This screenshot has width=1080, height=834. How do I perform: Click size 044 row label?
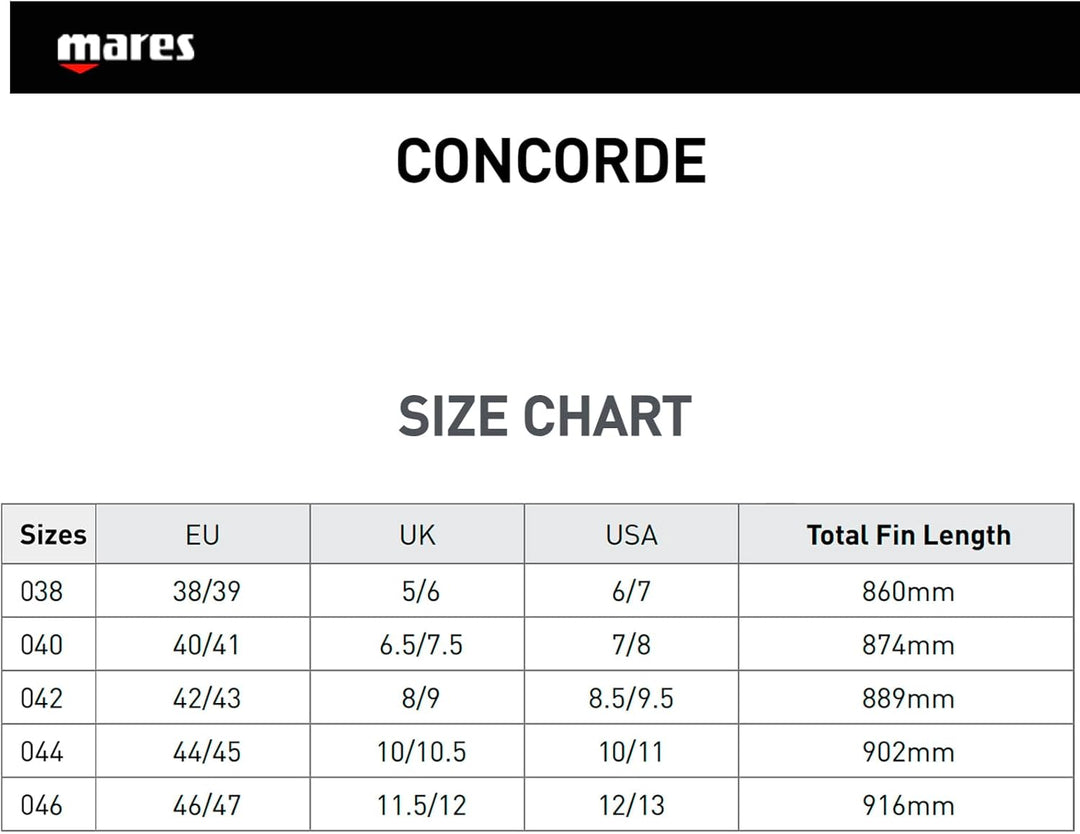(x=41, y=752)
